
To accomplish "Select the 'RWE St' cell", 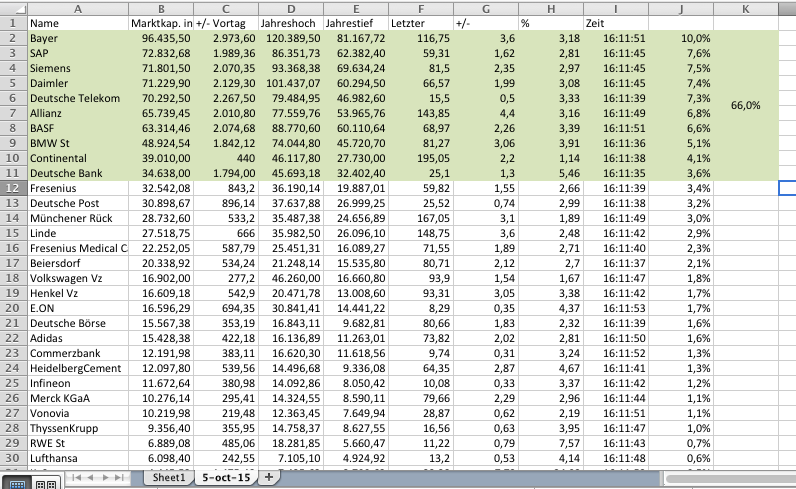I will click(78, 443).
